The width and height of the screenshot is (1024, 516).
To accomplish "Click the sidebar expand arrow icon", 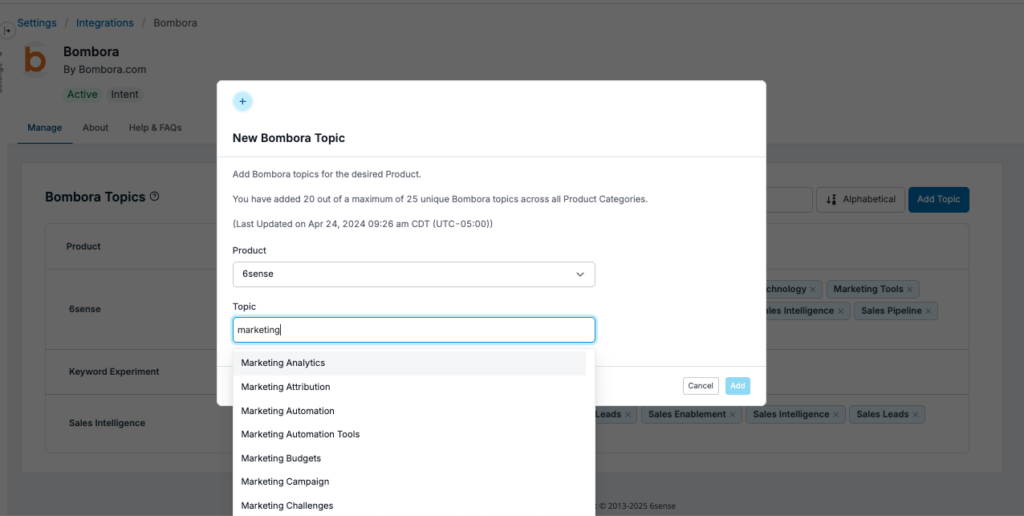I will click(x=8, y=31).
